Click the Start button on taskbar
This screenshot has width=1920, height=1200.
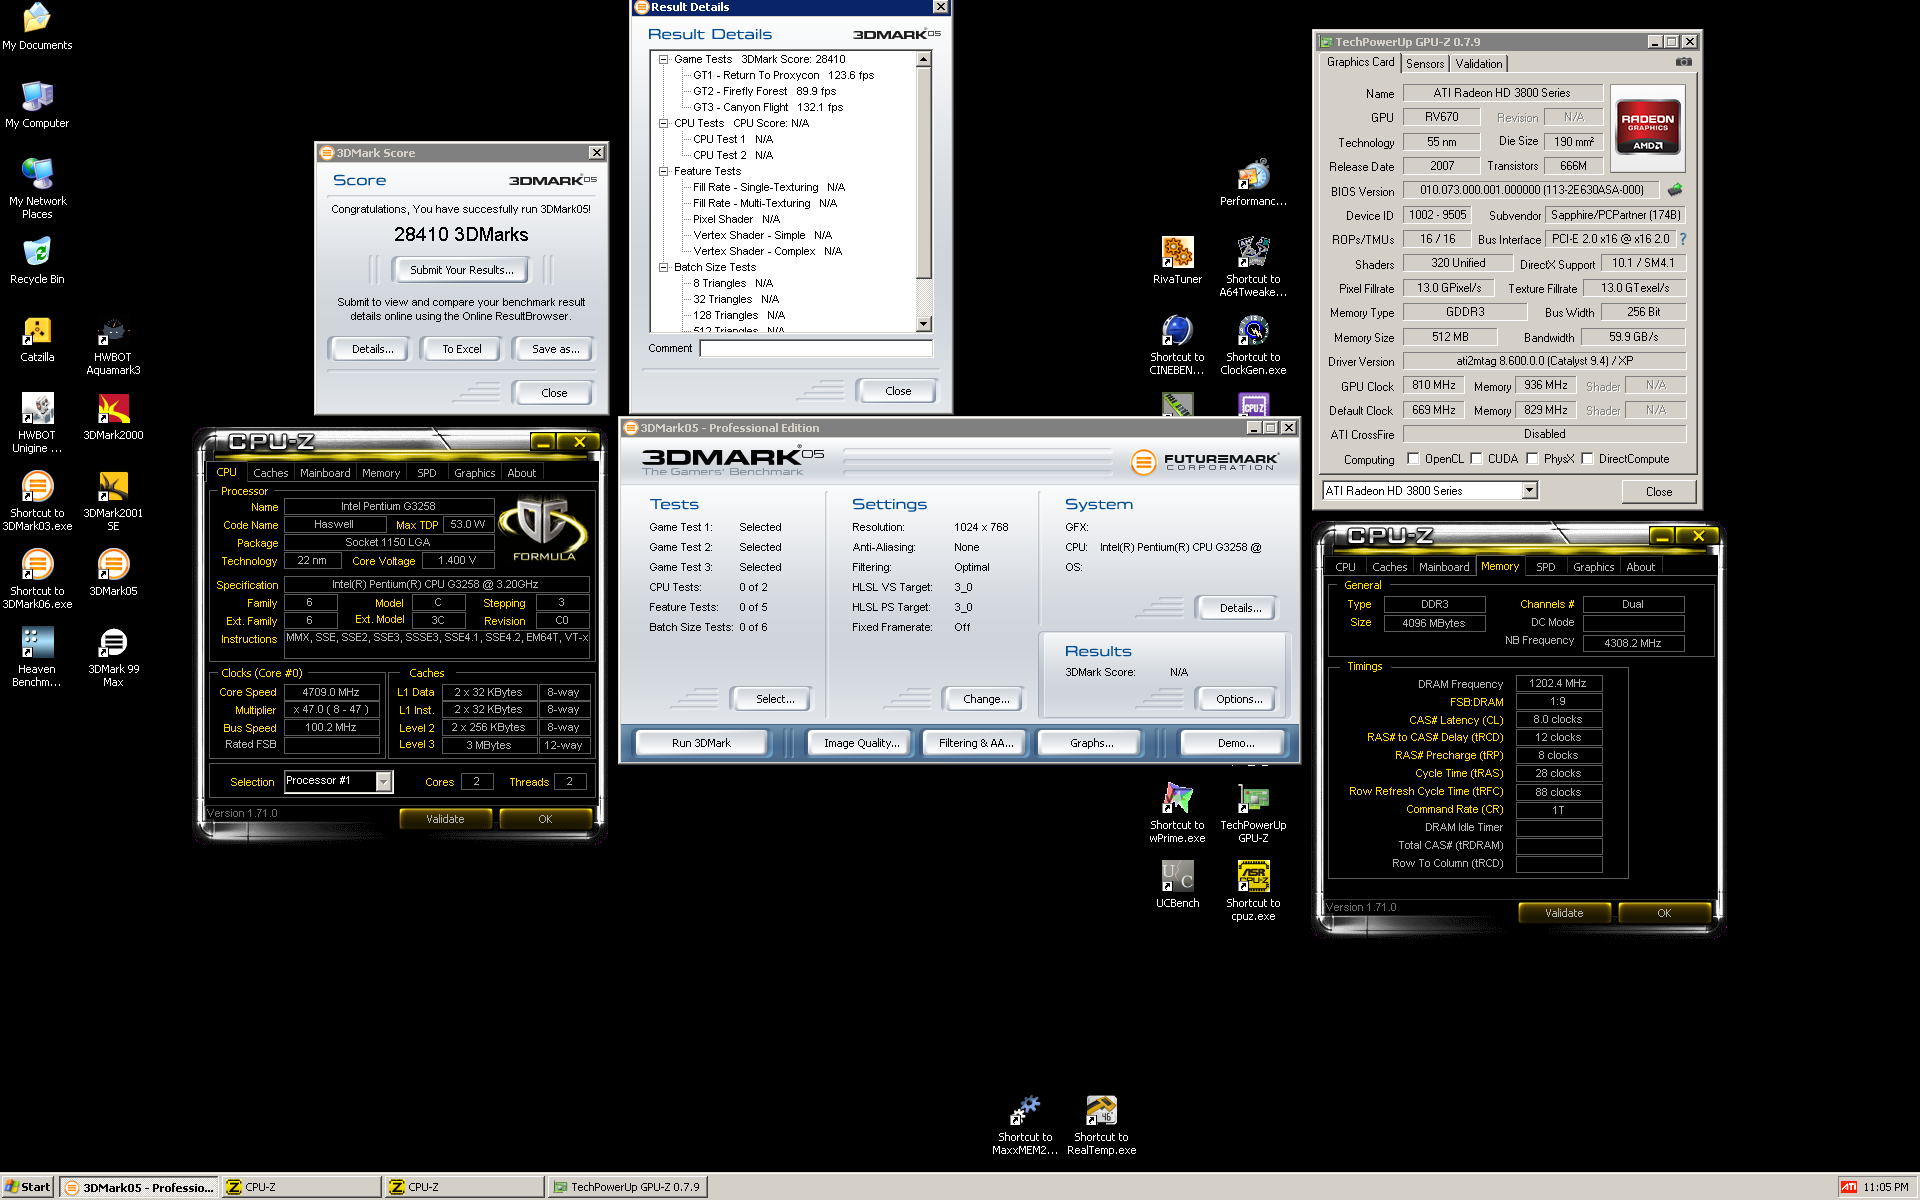point(28,1187)
